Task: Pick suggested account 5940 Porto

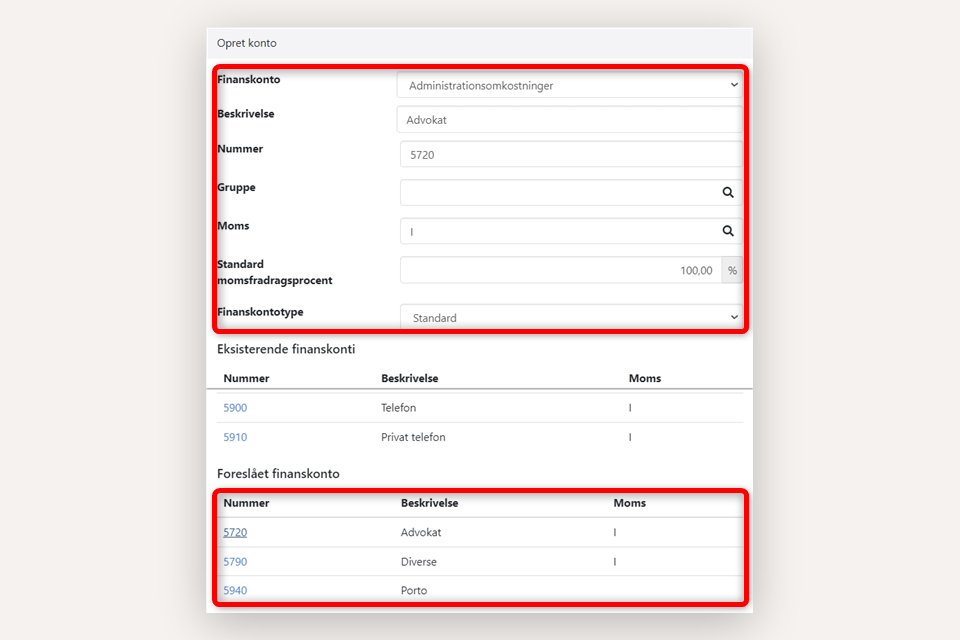Action: [235, 590]
